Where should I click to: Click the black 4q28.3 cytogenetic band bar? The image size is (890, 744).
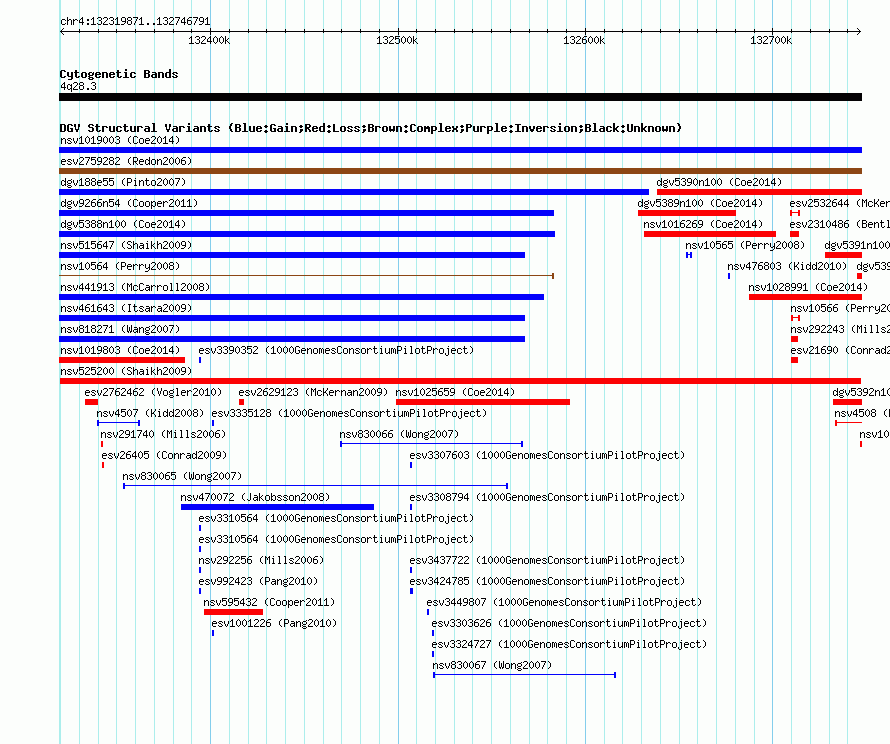click(460, 97)
